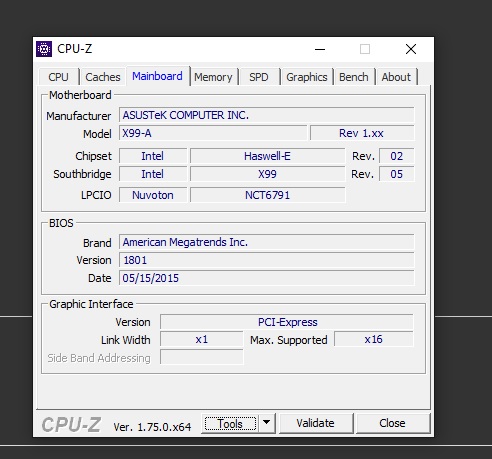This screenshot has width=492, height=459.
Task: Click the BIOS date 05/15/2015
Action: pos(267,278)
